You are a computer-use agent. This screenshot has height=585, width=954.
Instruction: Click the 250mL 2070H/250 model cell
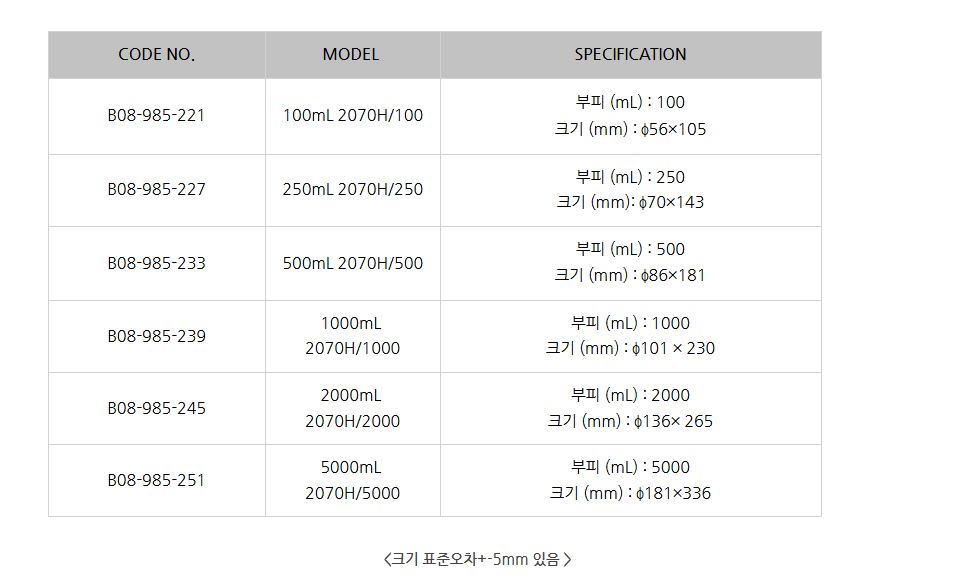point(352,189)
